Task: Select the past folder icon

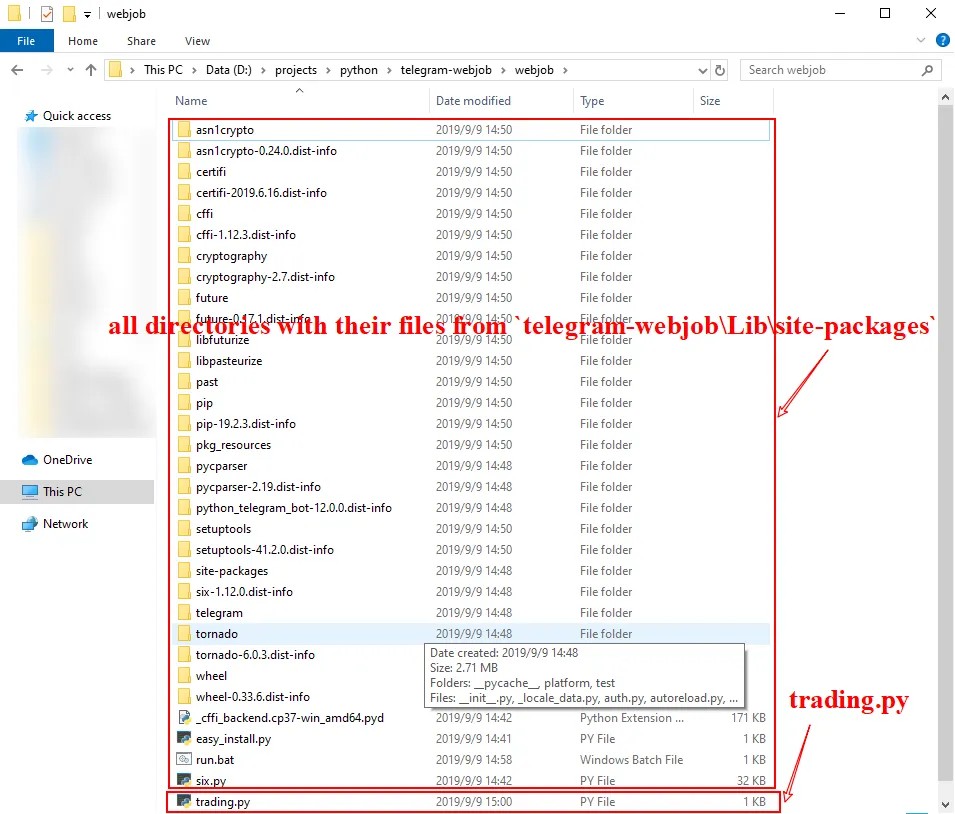Action: point(184,382)
